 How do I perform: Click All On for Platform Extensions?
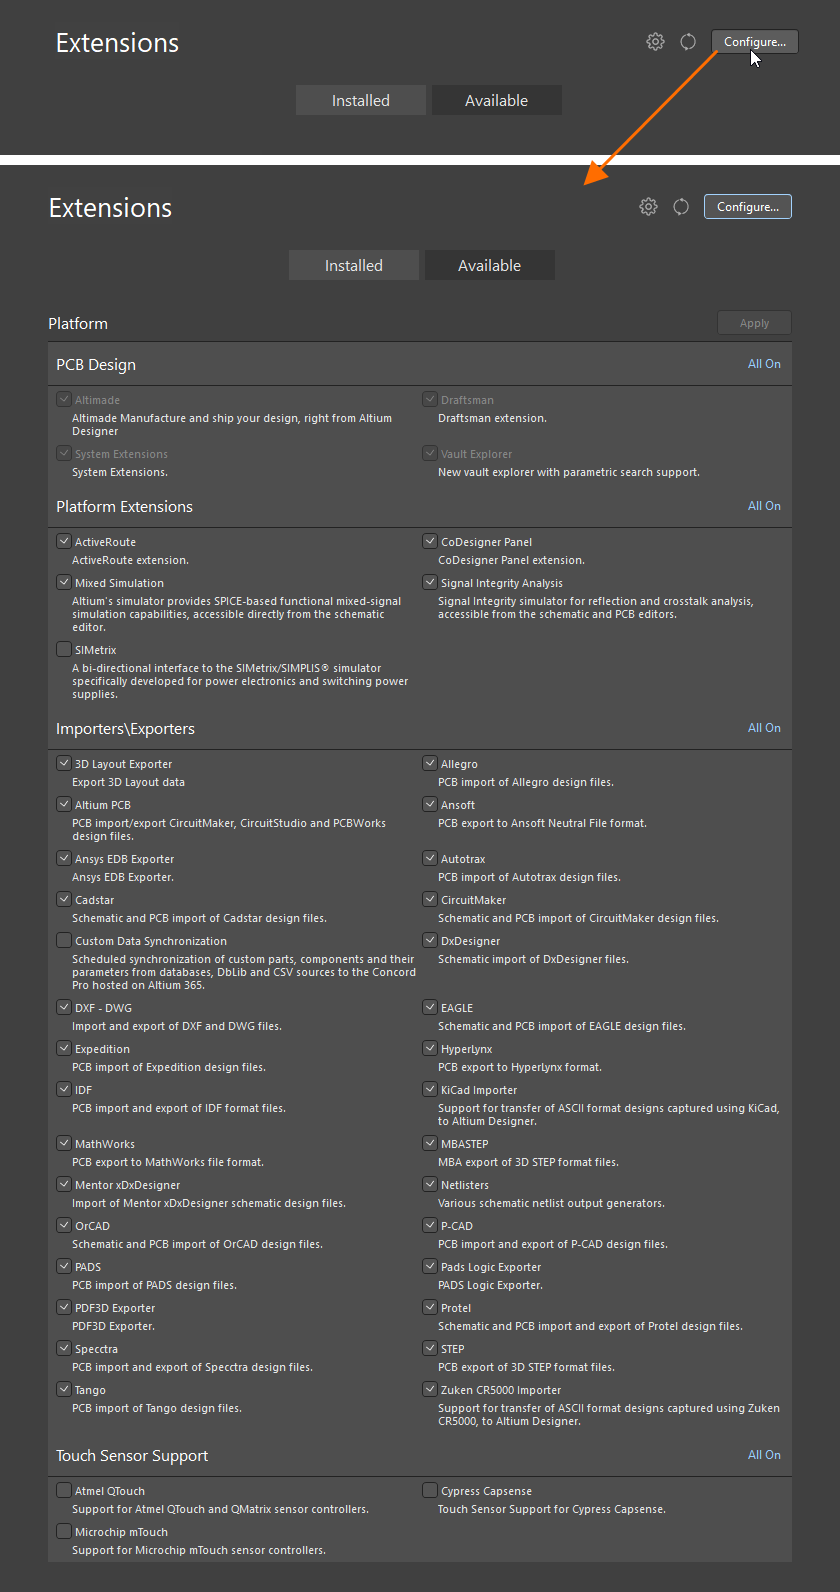764,506
